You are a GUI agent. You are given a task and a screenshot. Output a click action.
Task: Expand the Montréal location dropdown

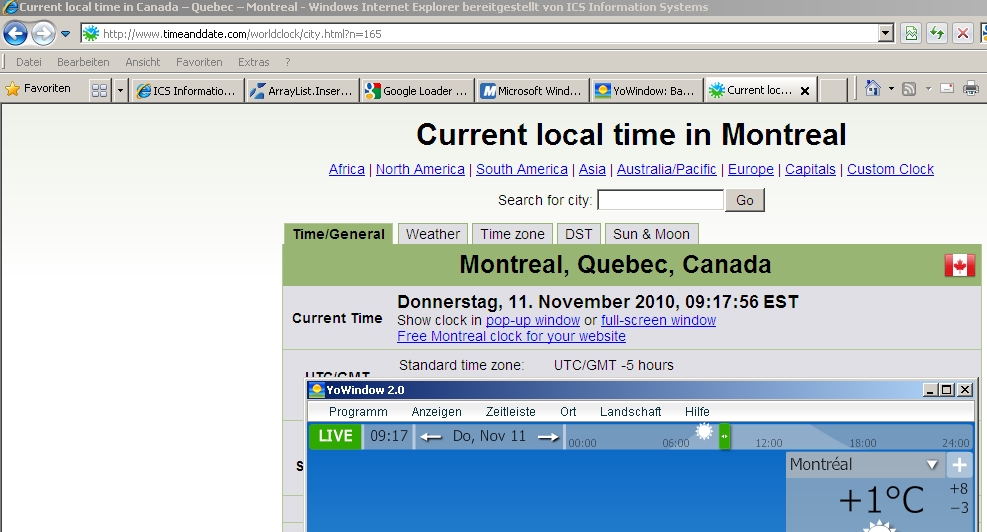coord(932,465)
